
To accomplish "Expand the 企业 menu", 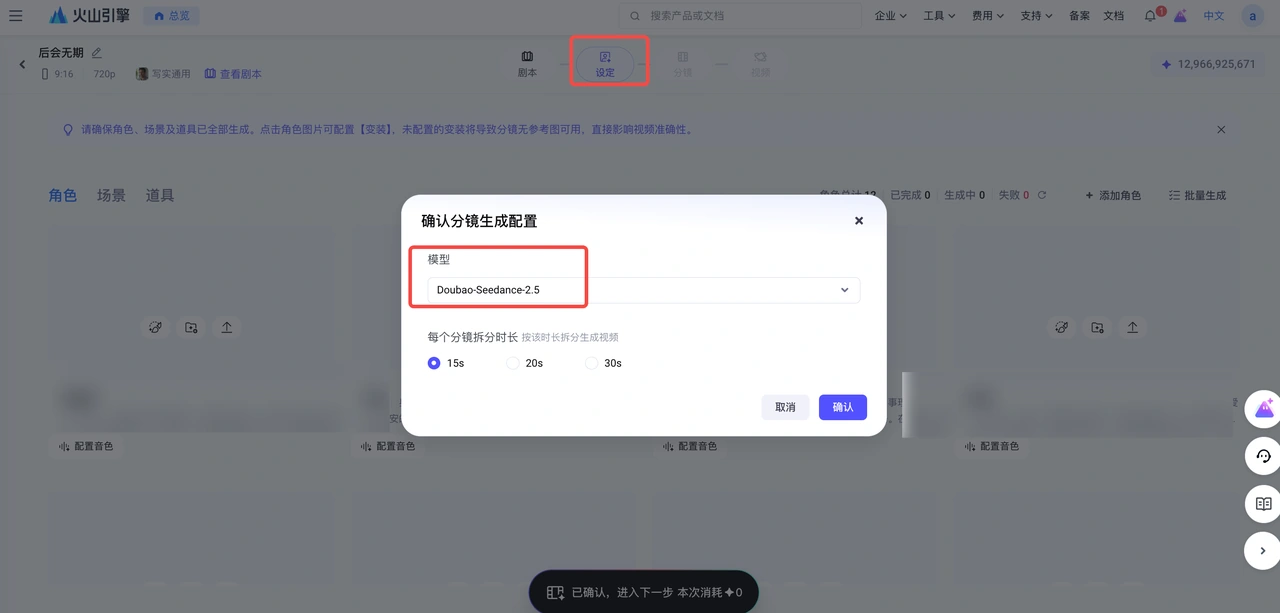I will point(890,16).
